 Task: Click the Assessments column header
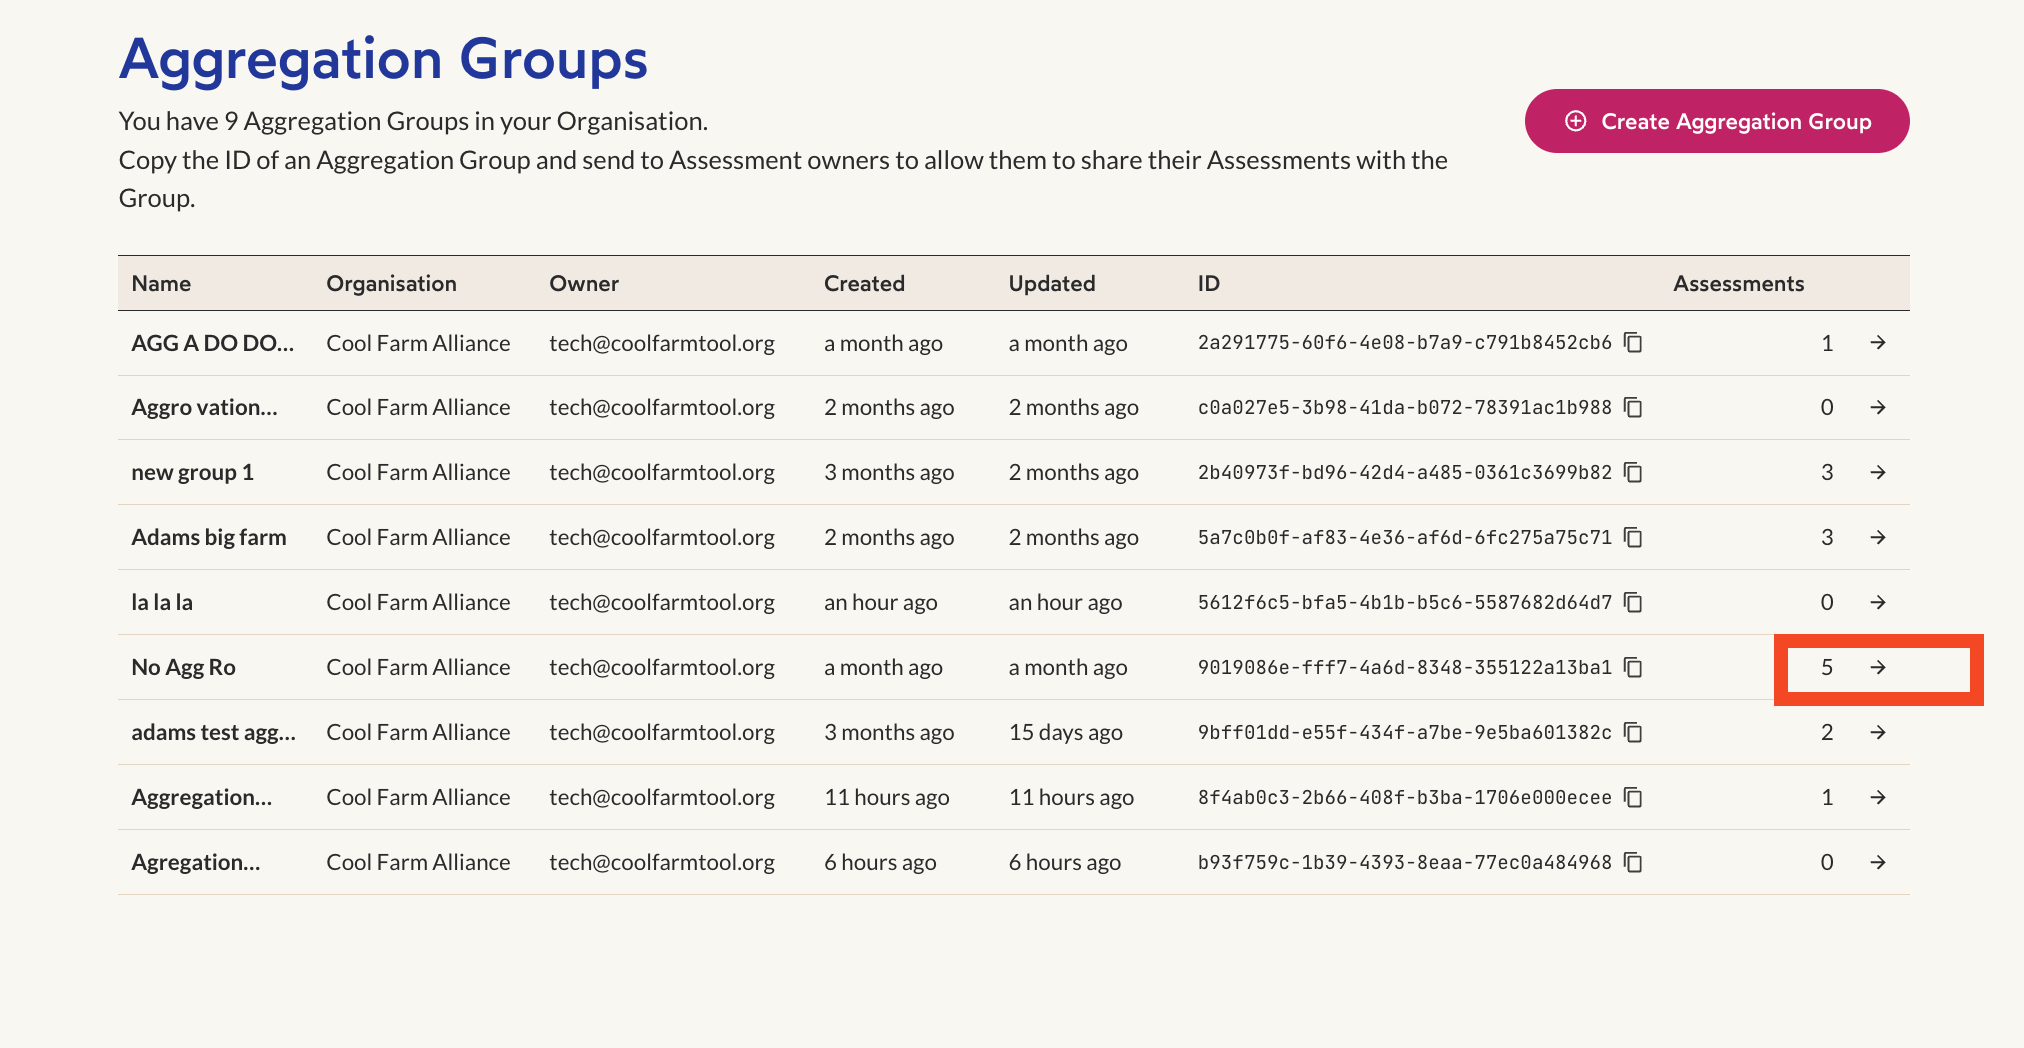(x=1739, y=284)
